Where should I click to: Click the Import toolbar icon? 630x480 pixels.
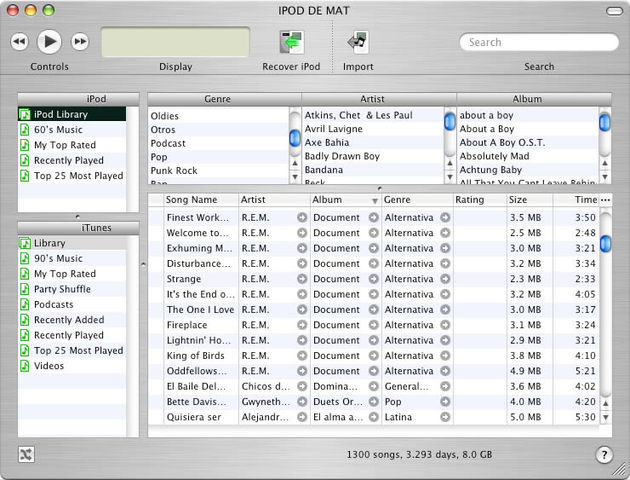(x=358, y=42)
